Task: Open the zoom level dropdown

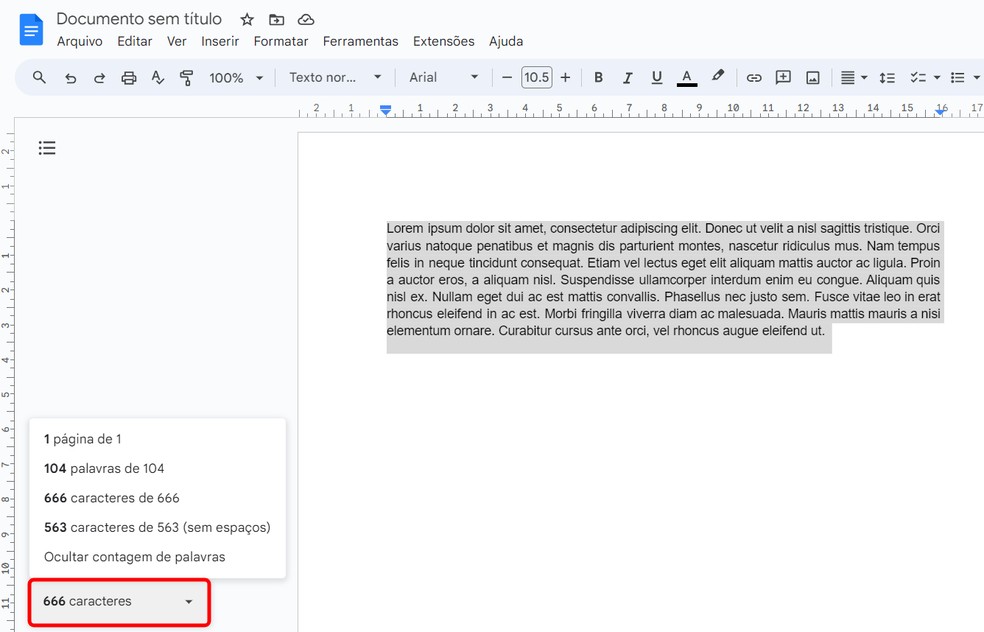Action: (236, 78)
